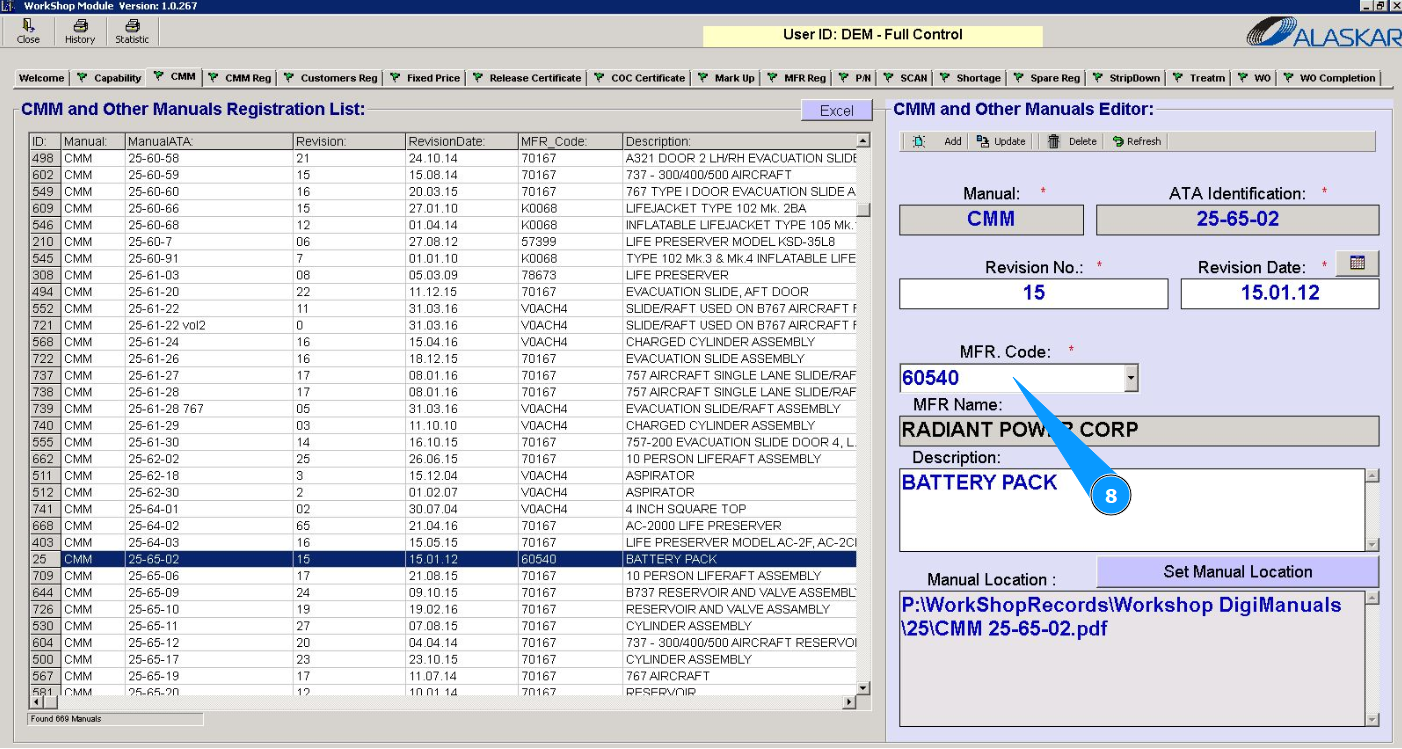
Task: Go to the WO Completion tab
Action: pyautogui.click(x=1329, y=78)
